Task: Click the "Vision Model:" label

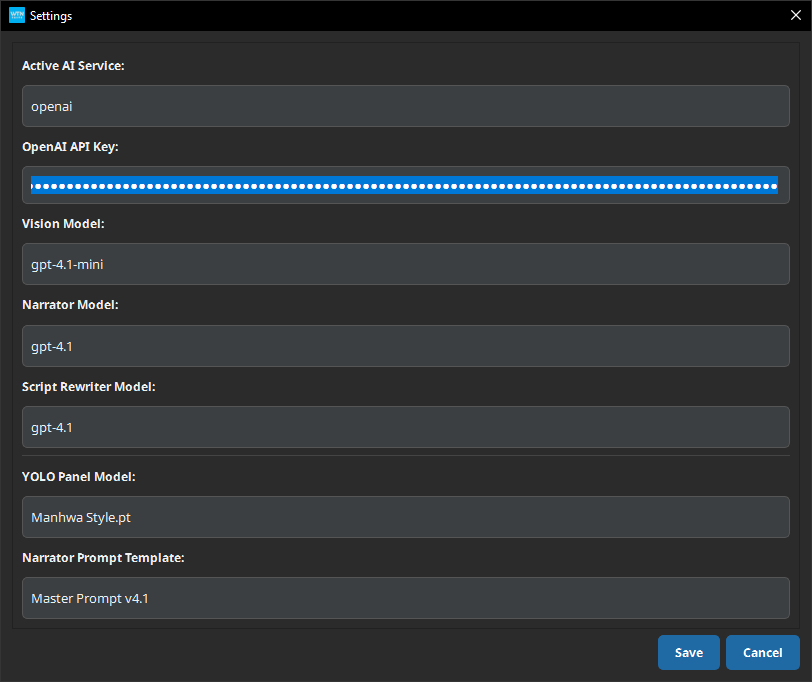Action: tap(63, 223)
